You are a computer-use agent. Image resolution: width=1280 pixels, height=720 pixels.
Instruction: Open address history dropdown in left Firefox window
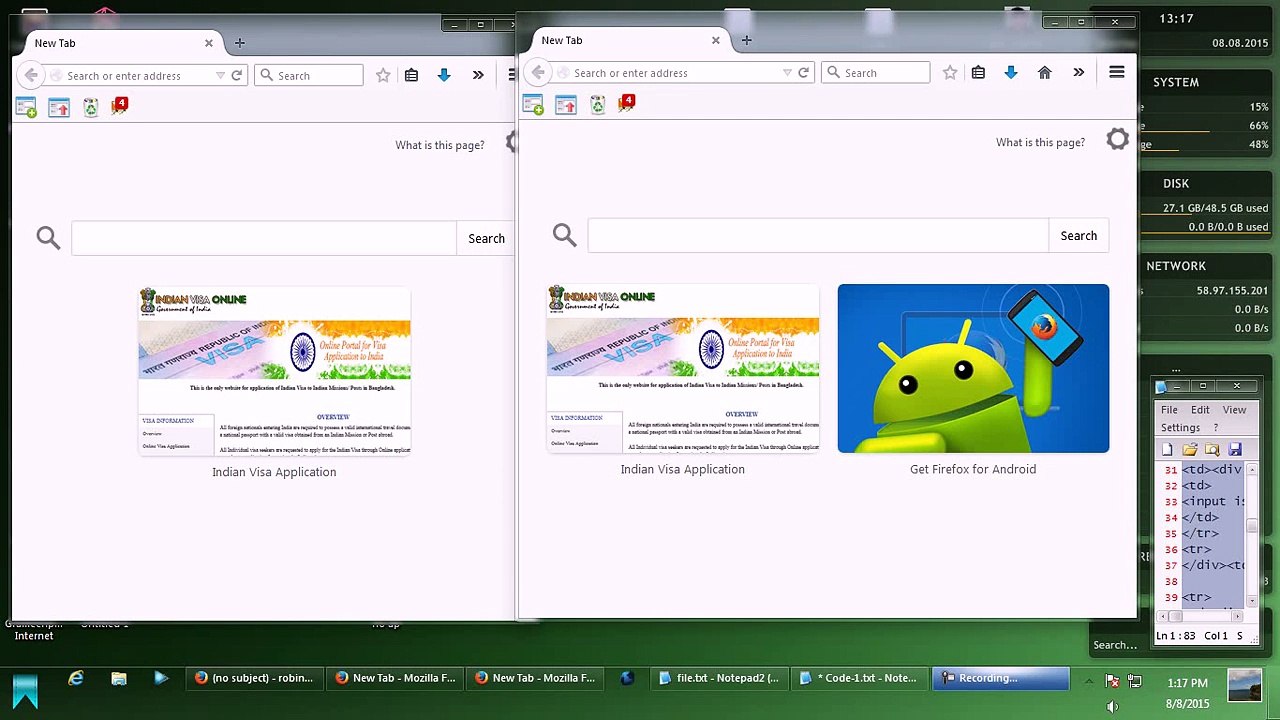(x=220, y=76)
